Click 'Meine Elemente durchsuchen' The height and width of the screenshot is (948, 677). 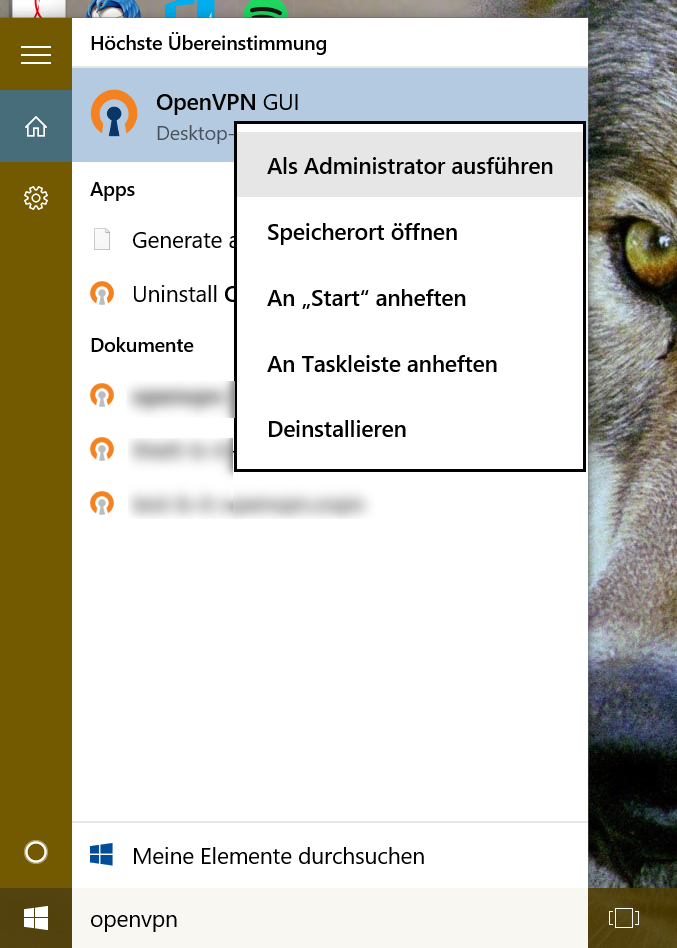click(x=278, y=856)
